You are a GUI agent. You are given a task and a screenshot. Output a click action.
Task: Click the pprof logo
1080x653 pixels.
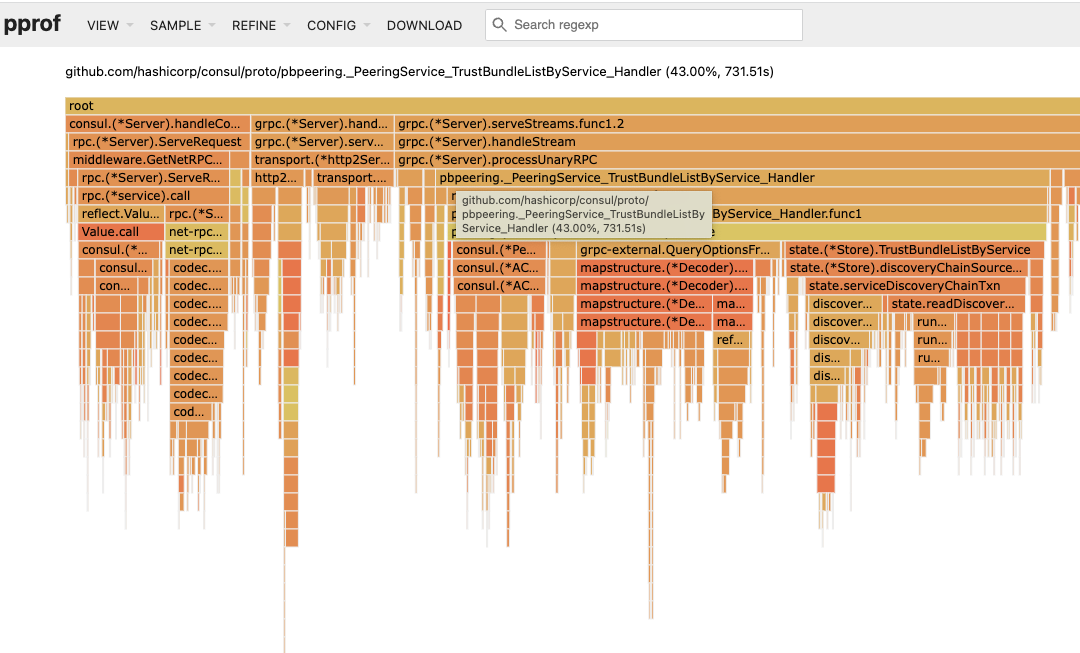32,24
